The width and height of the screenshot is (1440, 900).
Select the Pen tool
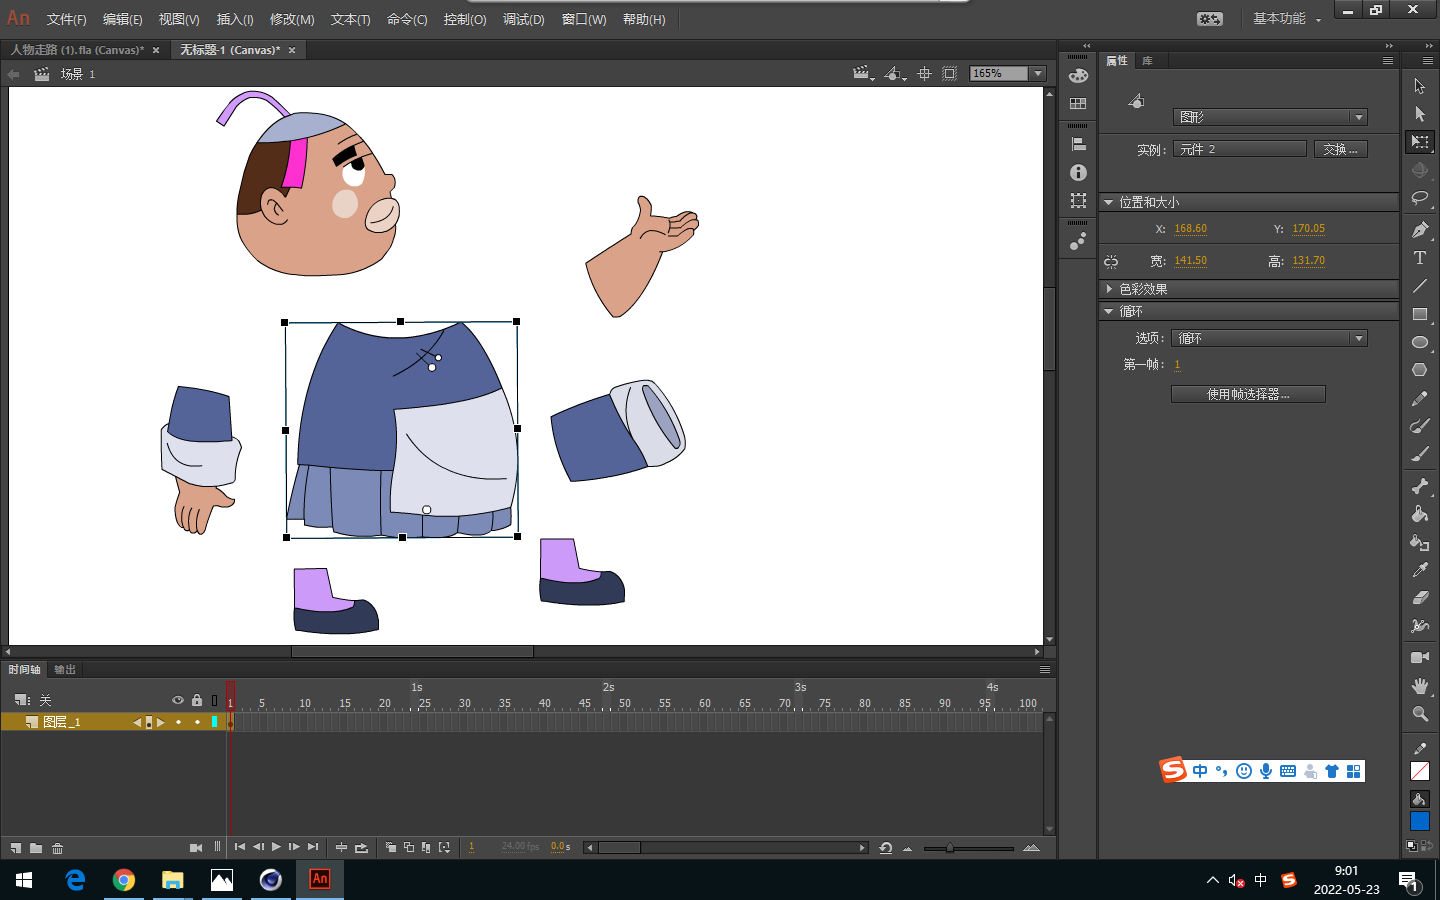1419,230
